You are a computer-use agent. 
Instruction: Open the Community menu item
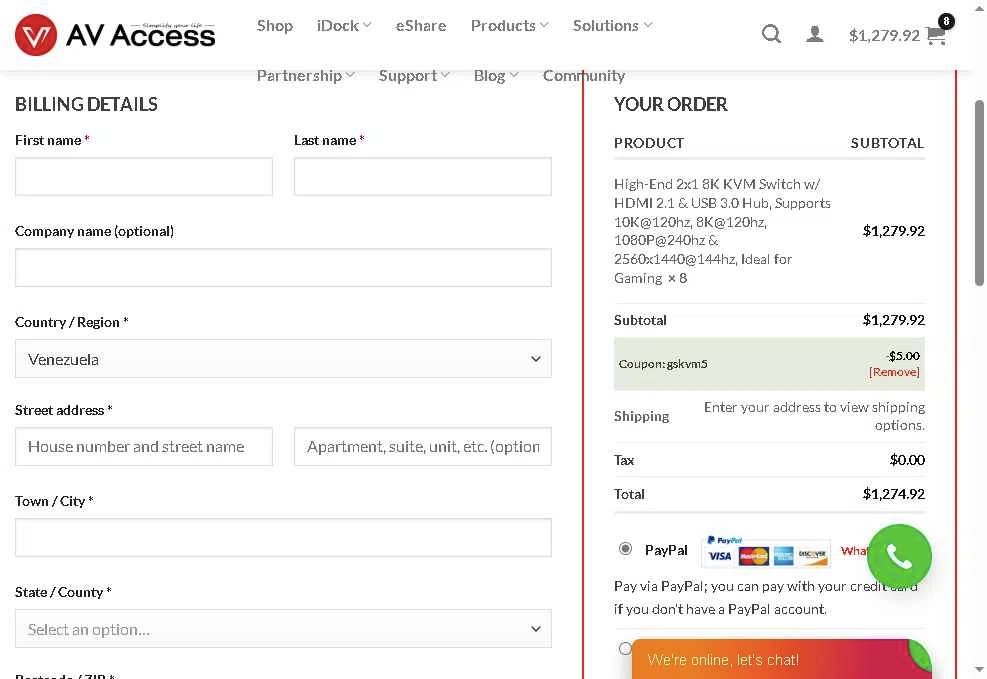[584, 76]
